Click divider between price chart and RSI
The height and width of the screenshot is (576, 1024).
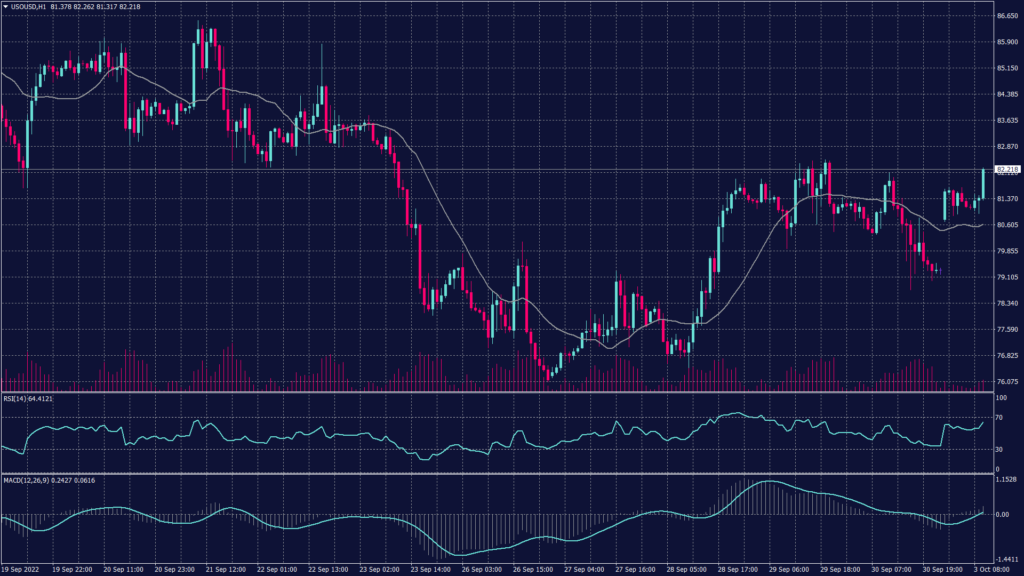click(x=500, y=393)
